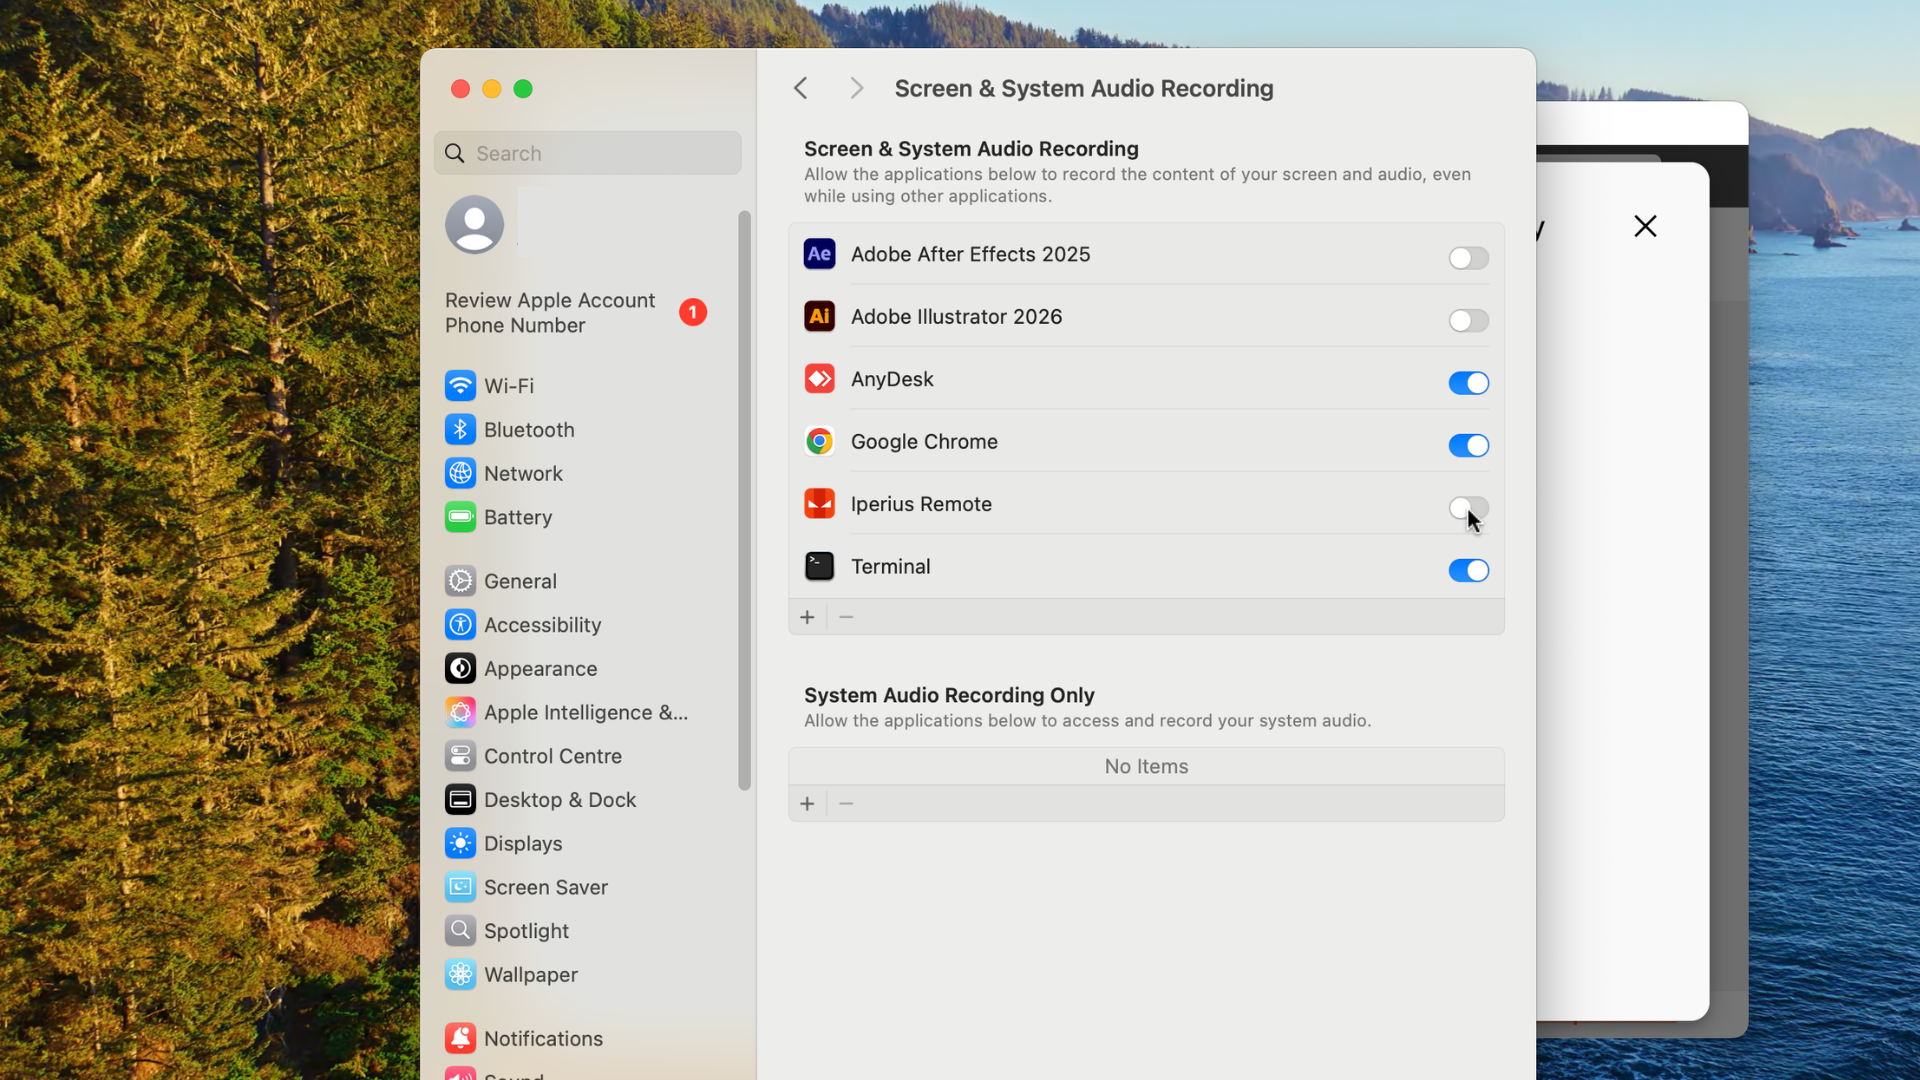Turn off Google Chrome screen recording toggle
Screen dimensions: 1920x1080
pyautogui.click(x=1468, y=445)
